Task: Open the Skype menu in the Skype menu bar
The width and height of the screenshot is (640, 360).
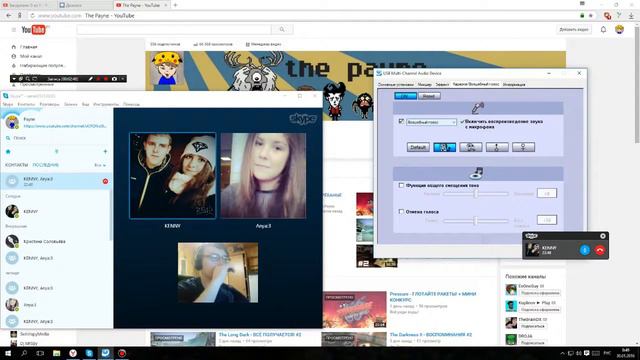Action: [x=8, y=104]
